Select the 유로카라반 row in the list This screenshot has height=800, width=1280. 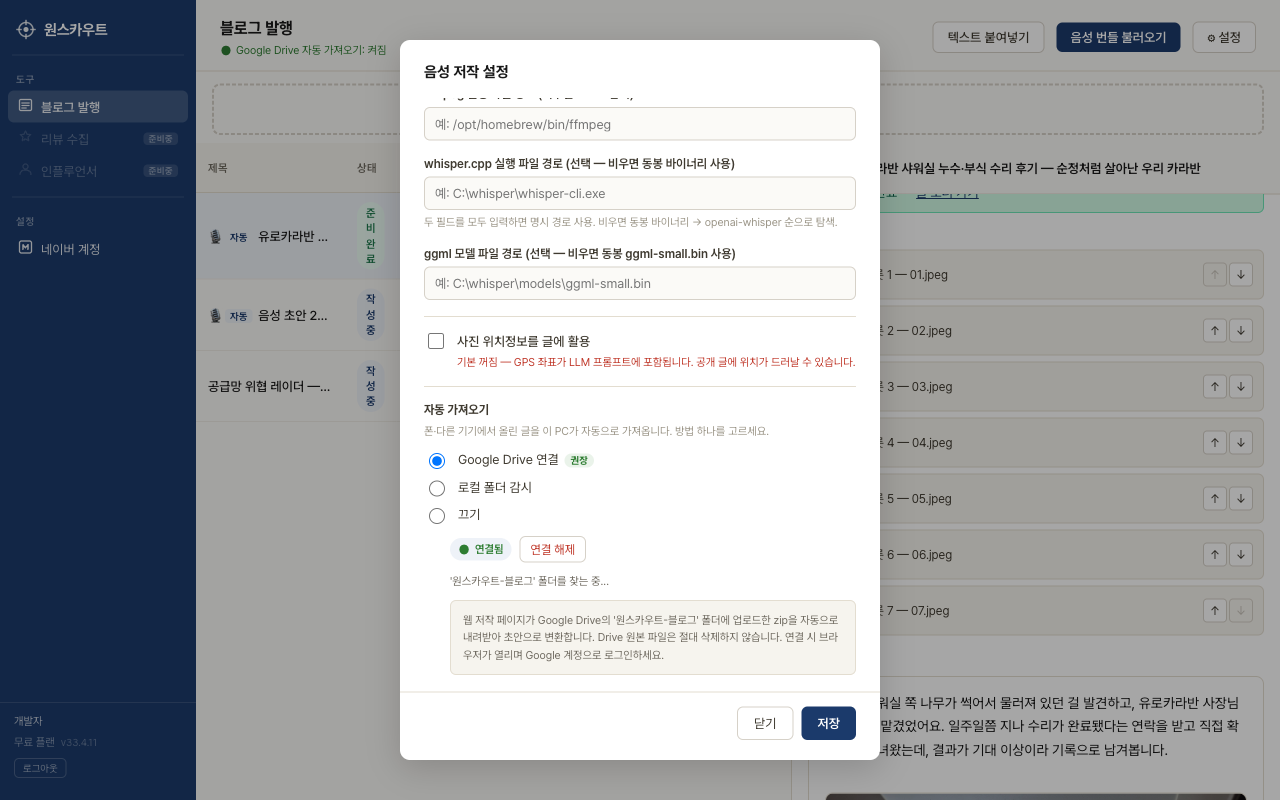[x=298, y=237]
